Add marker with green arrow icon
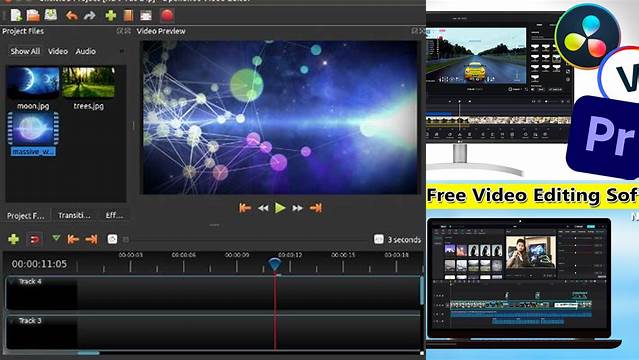The height and width of the screenshot is (360, 639). pyautogui.click(x=56, y=238)
